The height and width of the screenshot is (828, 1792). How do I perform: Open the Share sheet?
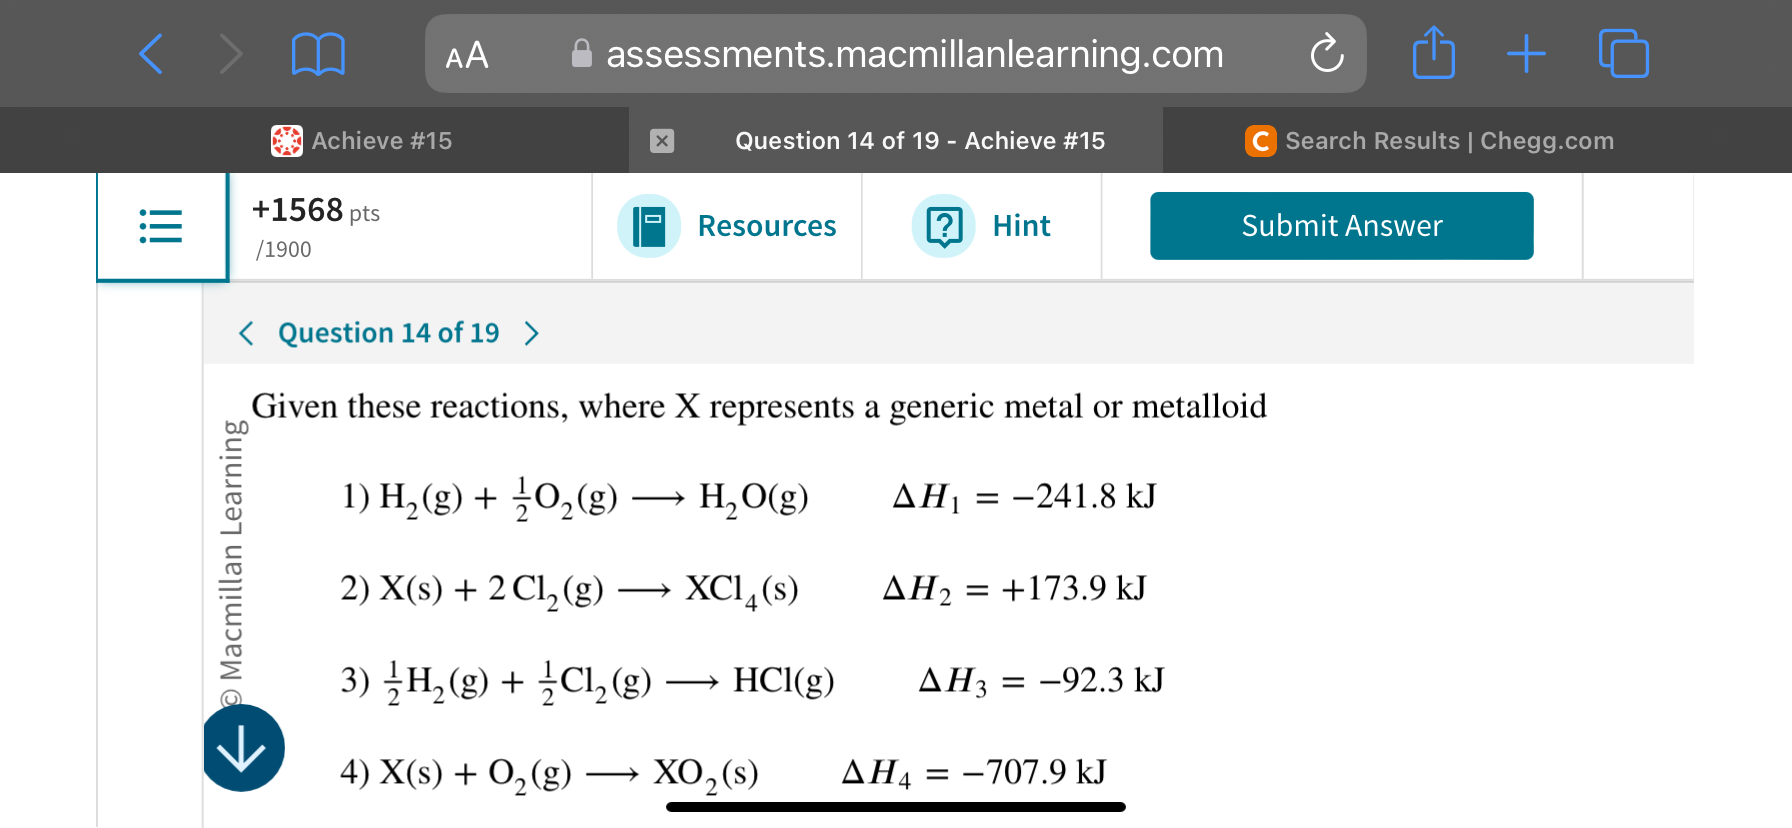pos(1433,54)
